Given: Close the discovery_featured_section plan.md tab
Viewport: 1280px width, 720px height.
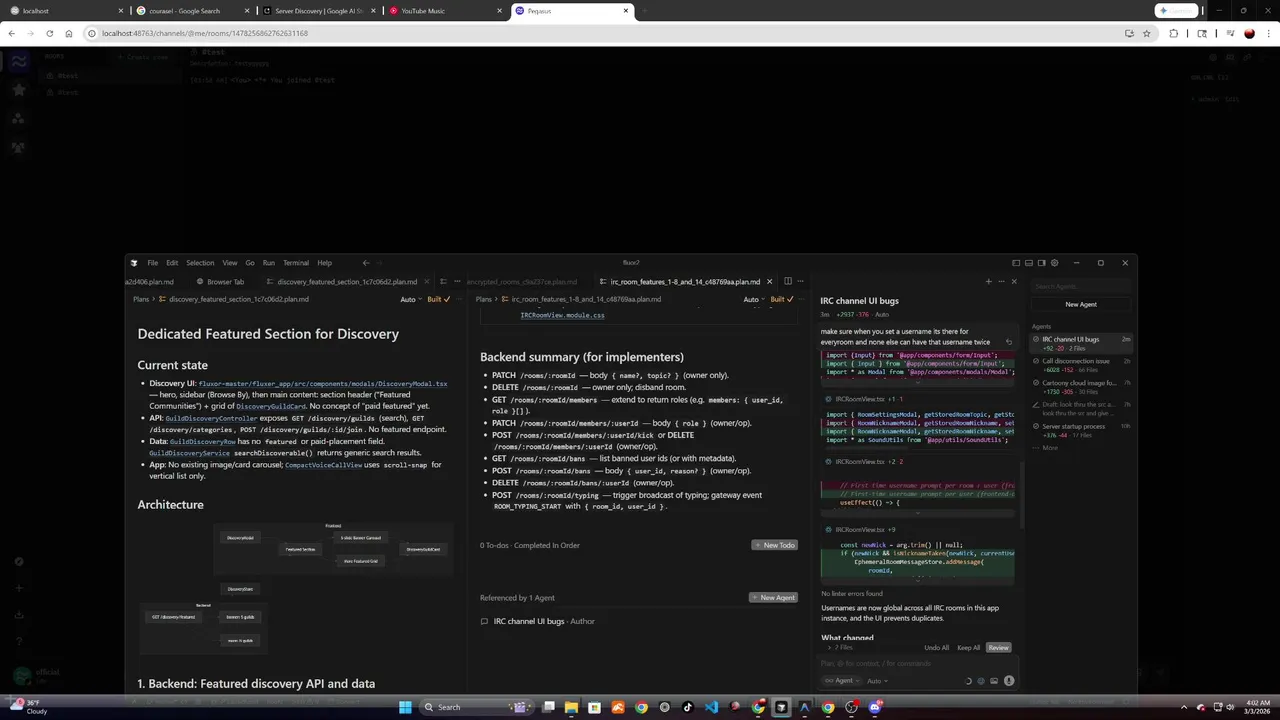Looking at the screenshot, I should pos(428,282).
